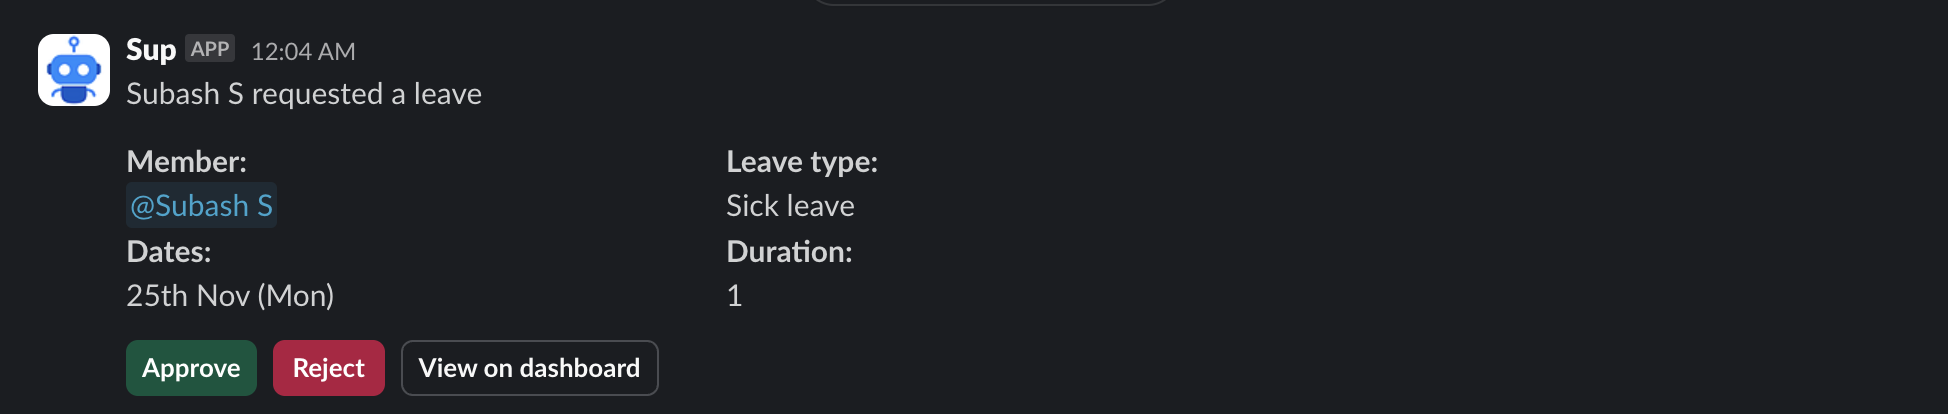1948x414 pixels.
Task: Click the 'Member:' field label
Action: (186, 162)
